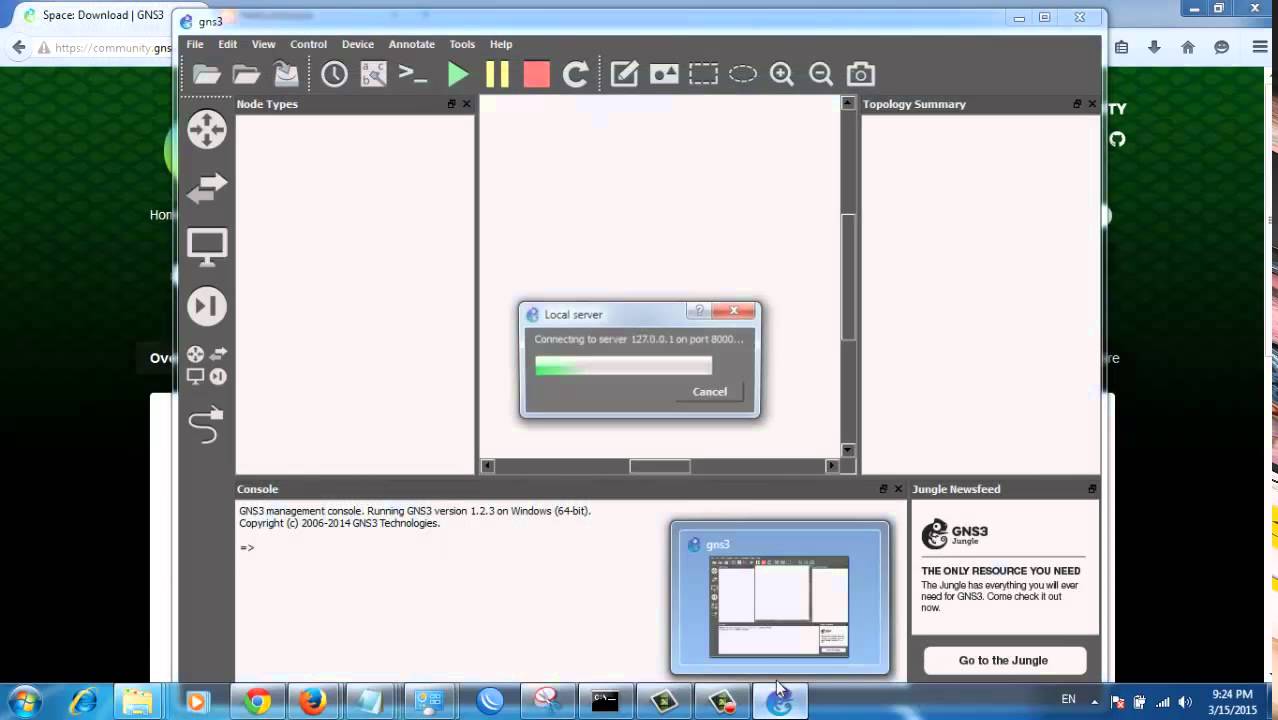Open the File menu
1278x720 pixels.
click(195, 44)
